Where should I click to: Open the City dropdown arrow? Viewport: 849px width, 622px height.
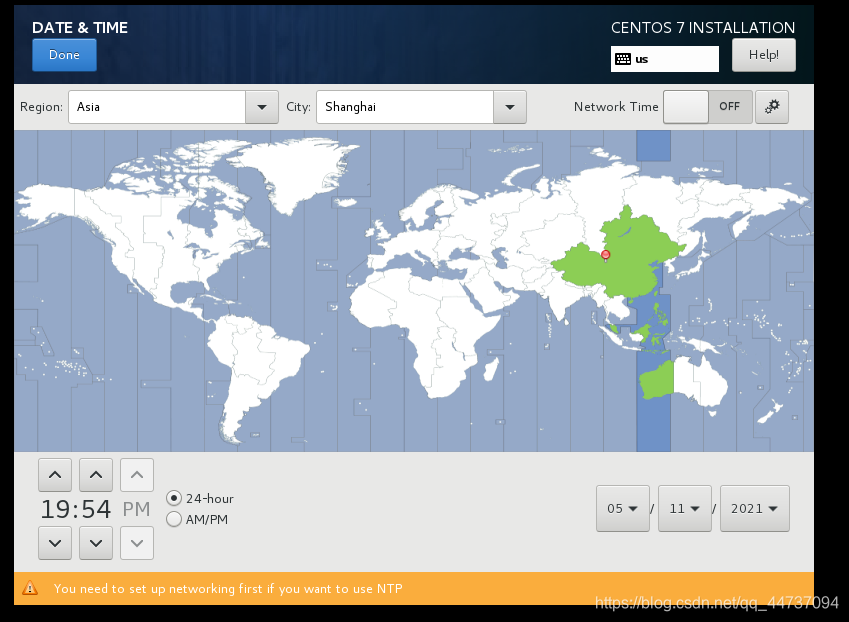pos(510,107)
